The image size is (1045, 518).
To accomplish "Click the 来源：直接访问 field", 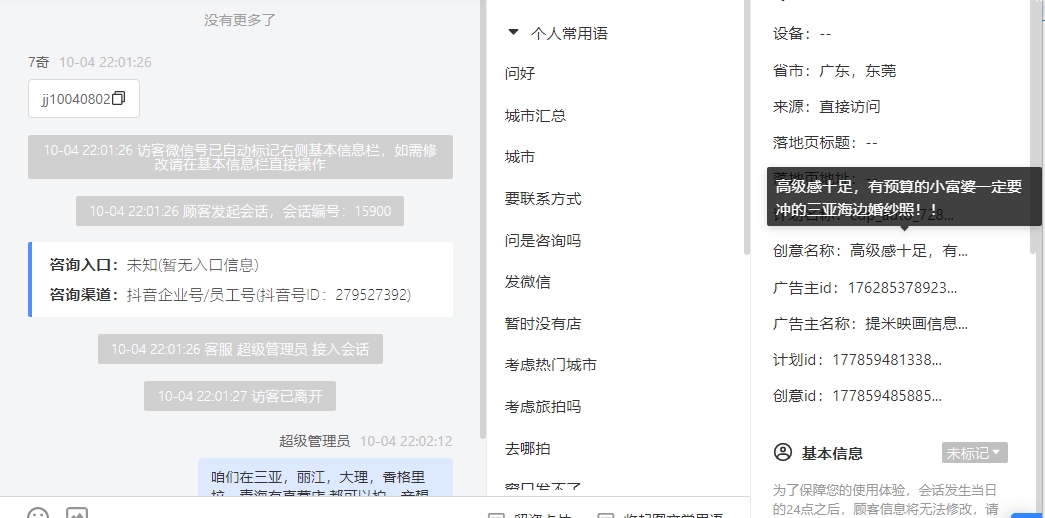I will (826, 106).
